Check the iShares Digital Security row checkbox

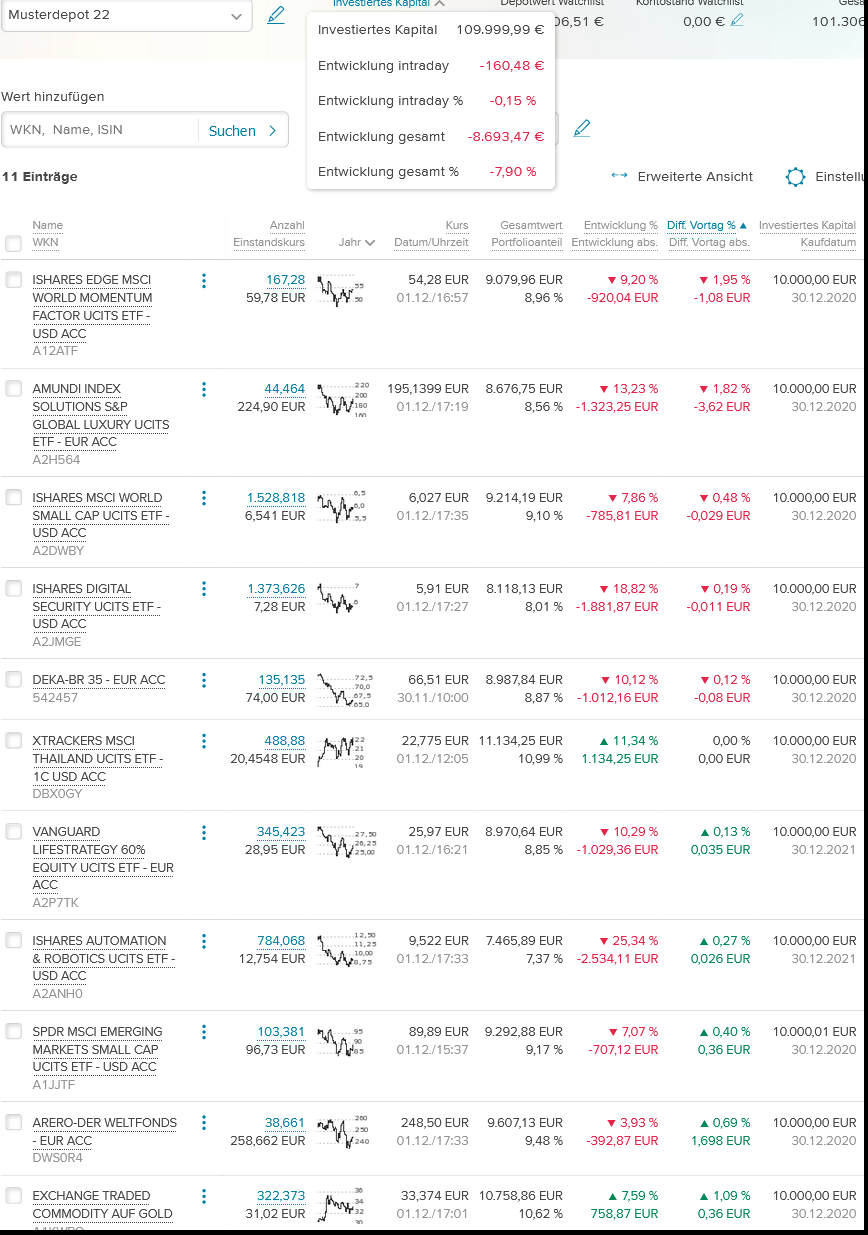pos(13,589)
